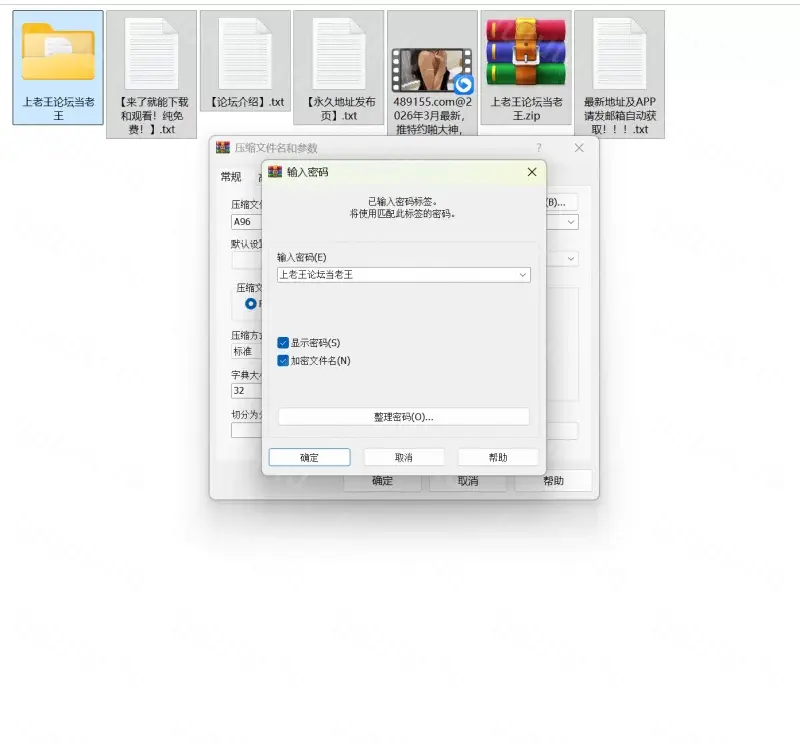Viewport: 800px width, 744px height.
Task: Open the archive name dropdown behind dialog
Action: pyautogui.click(x=571, y=222)
